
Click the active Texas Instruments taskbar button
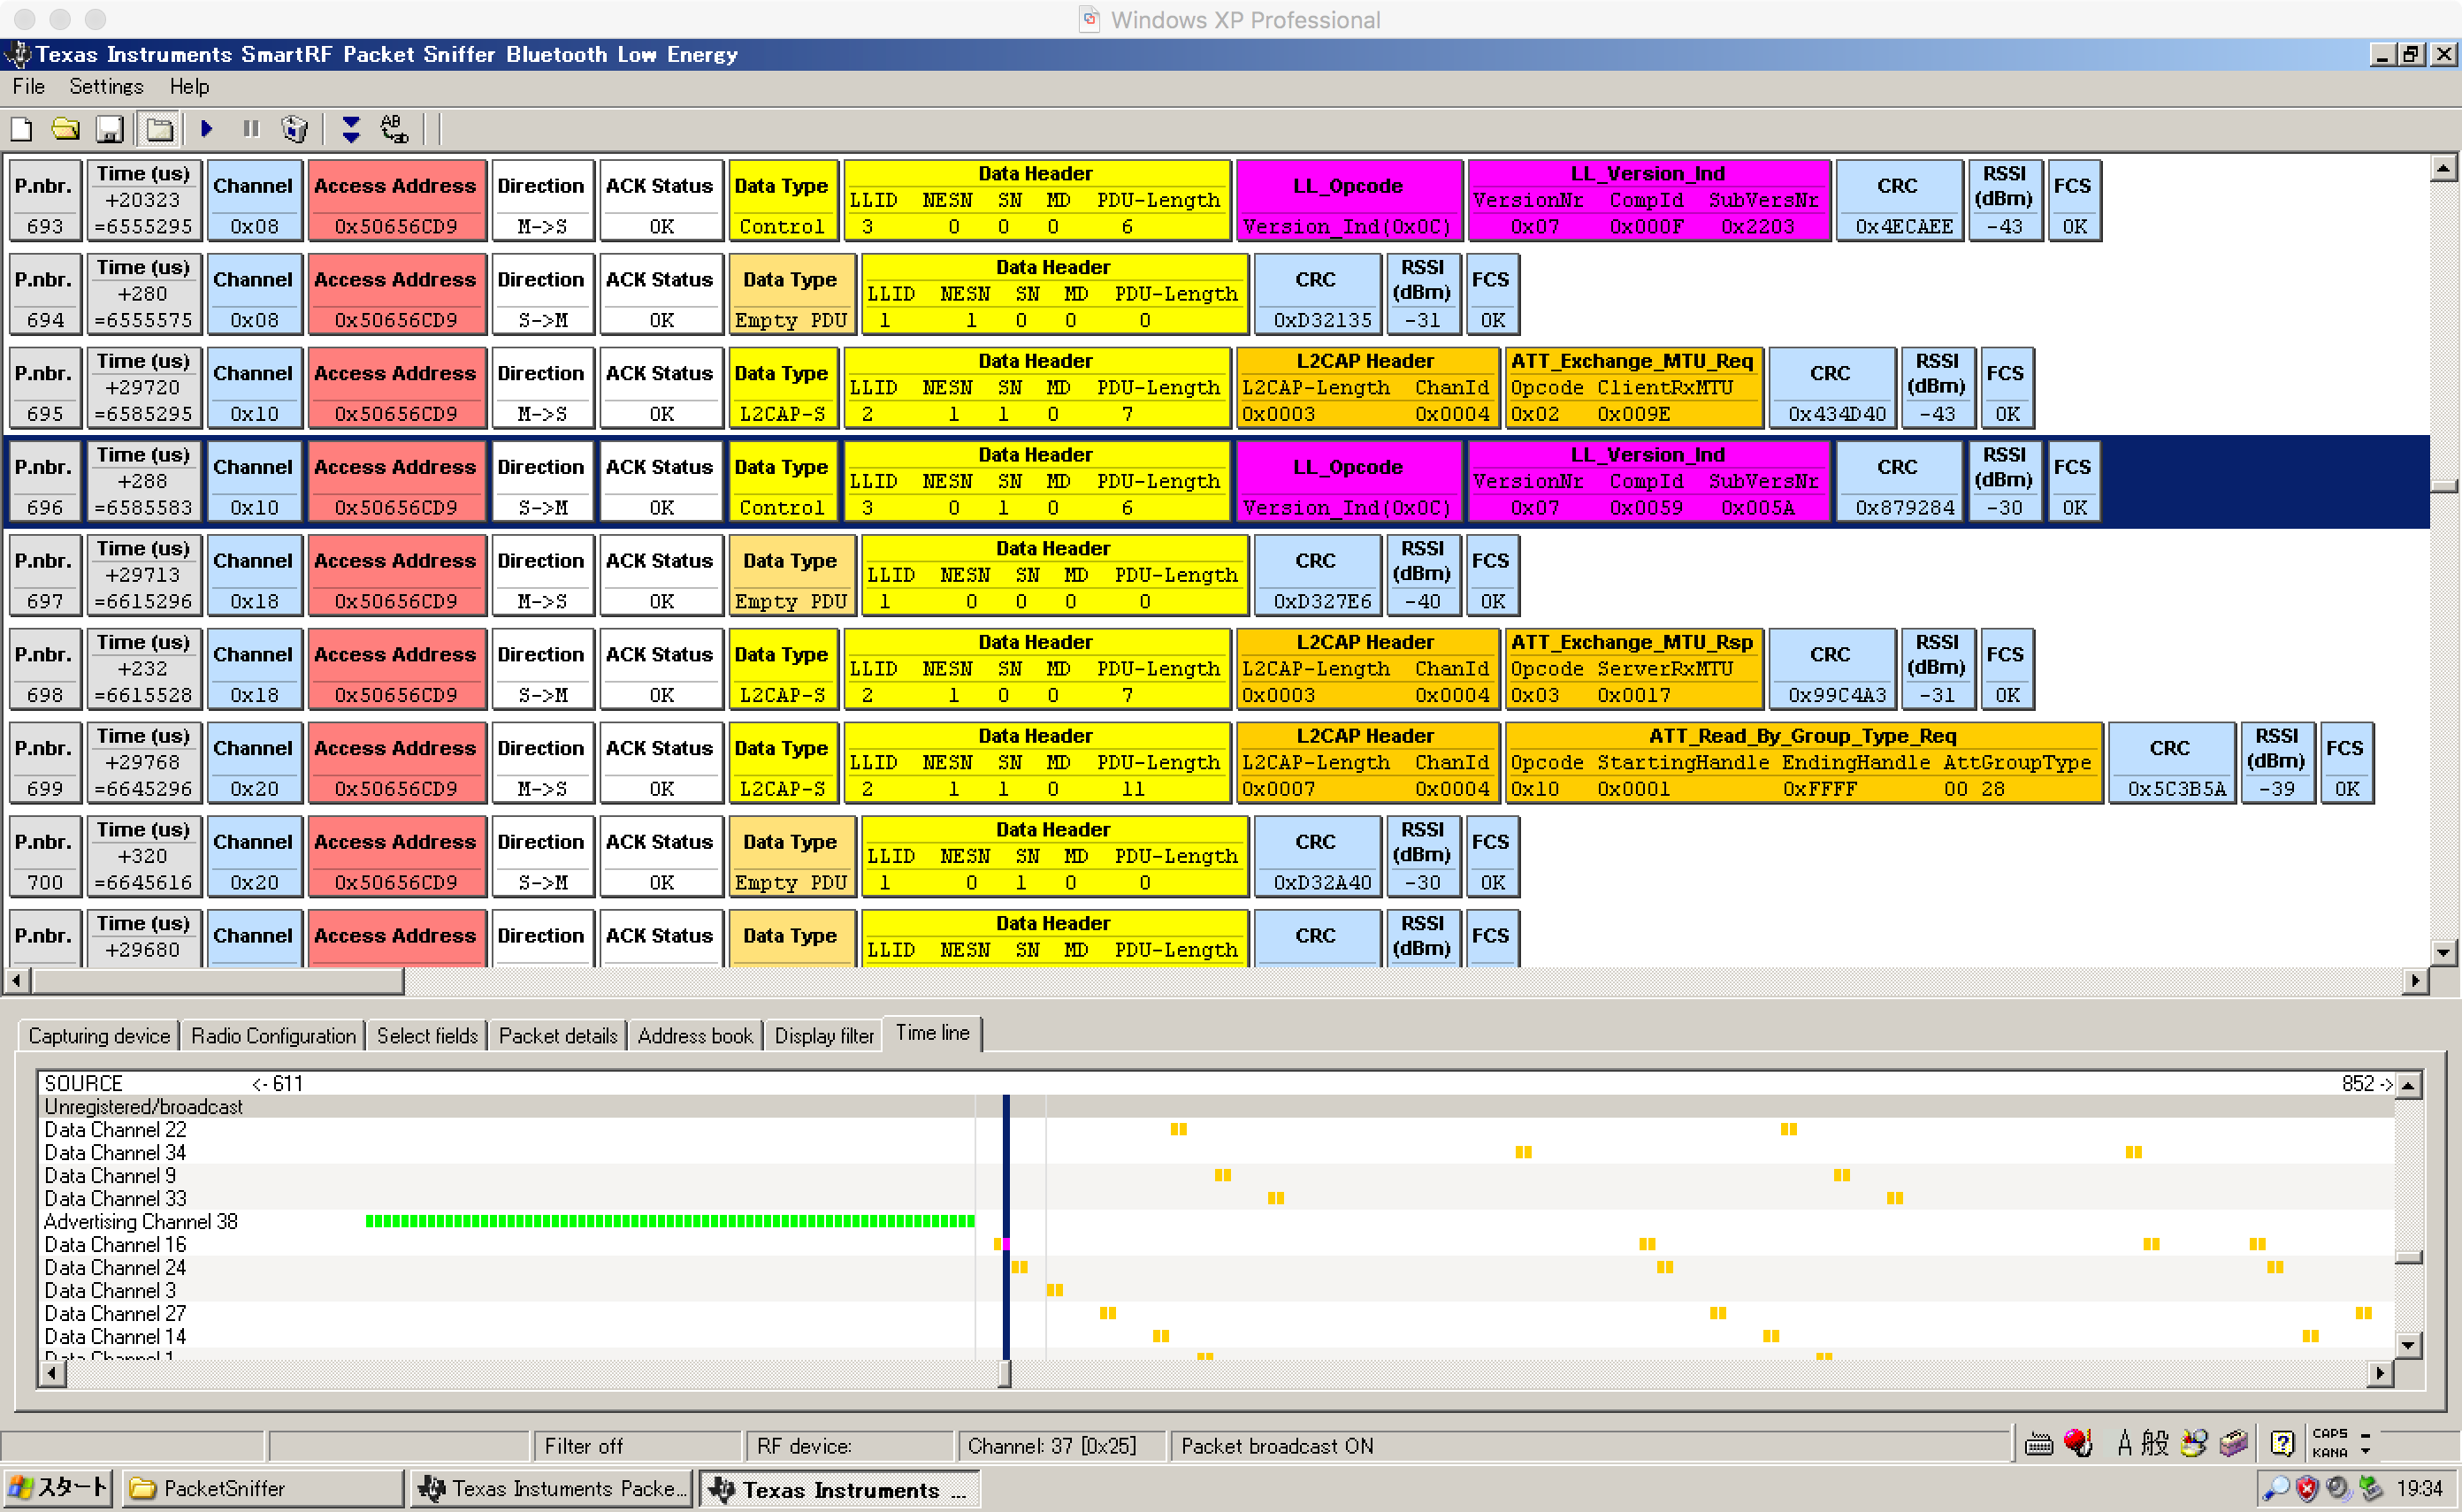coord(839,1489)
